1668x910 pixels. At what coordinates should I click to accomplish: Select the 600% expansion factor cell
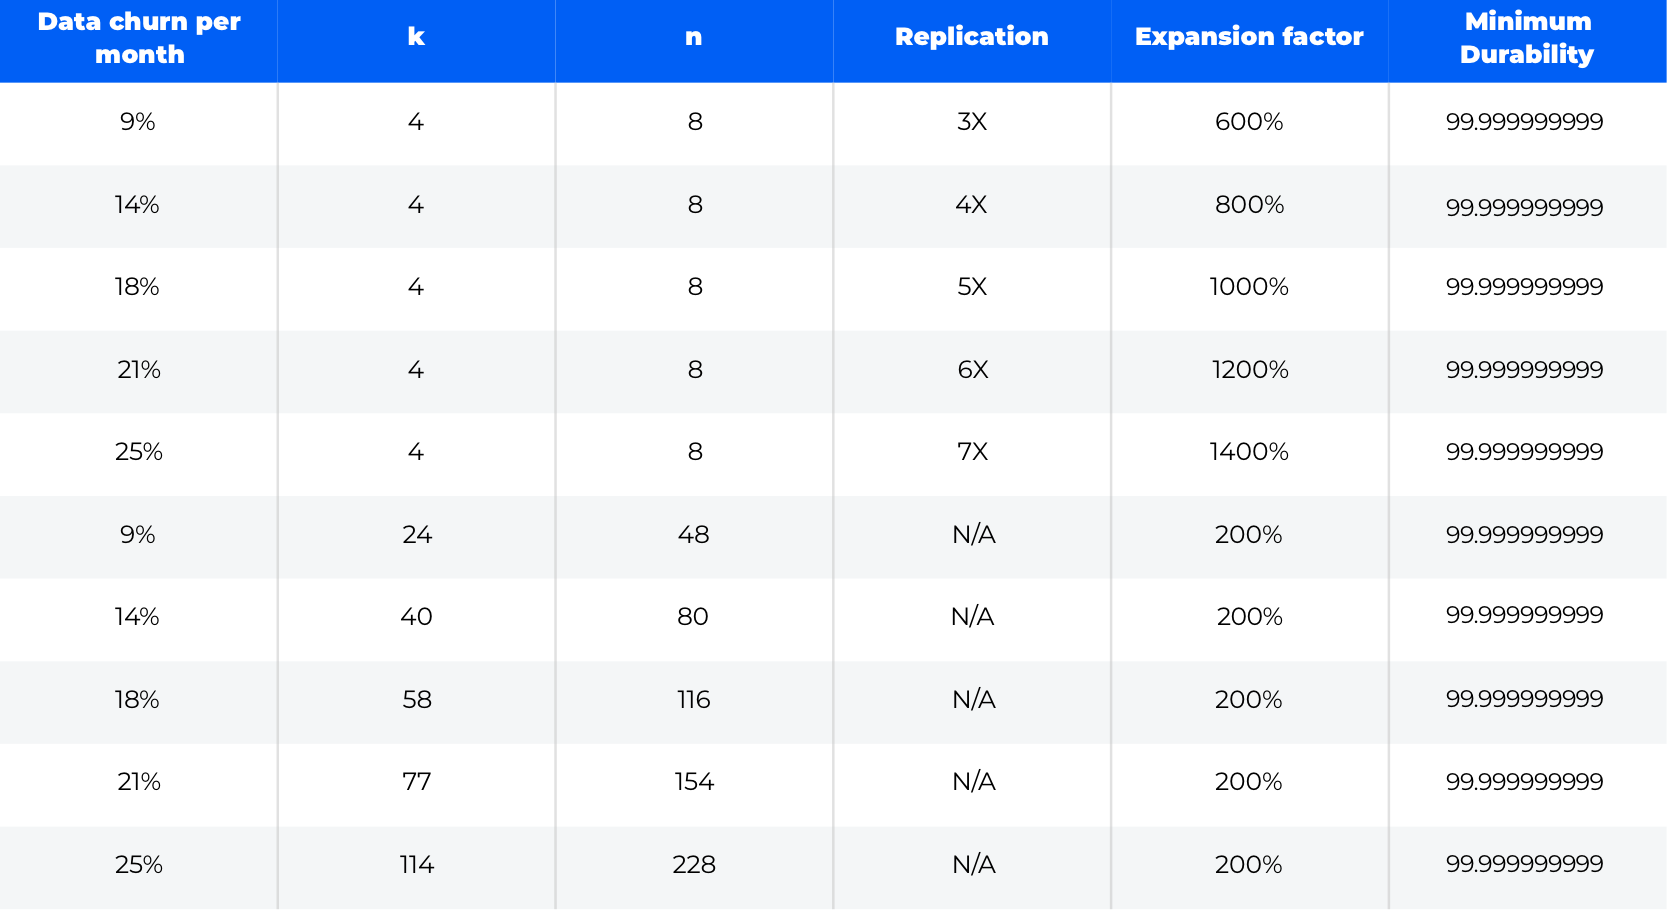pos(1249,122)
